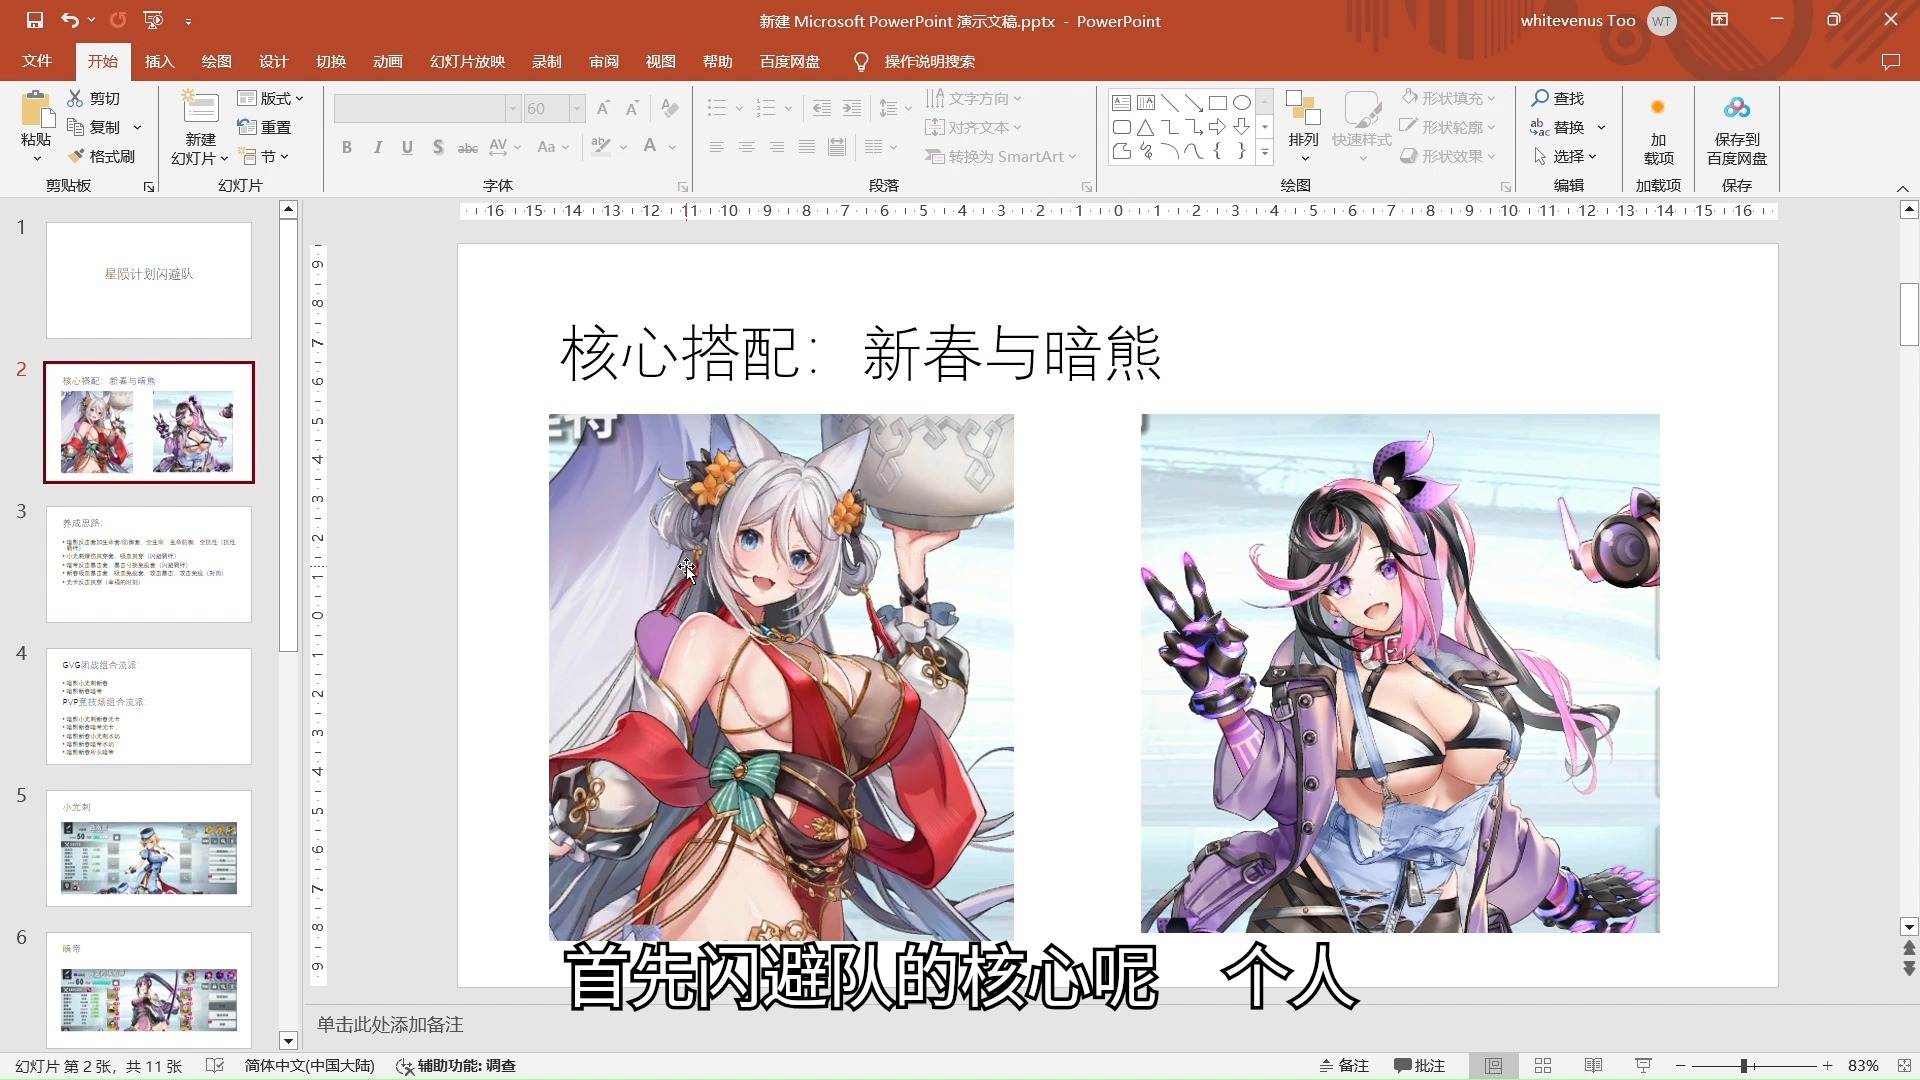Toggle Italic formatting

pyautogui.click(x=377, y=147)
